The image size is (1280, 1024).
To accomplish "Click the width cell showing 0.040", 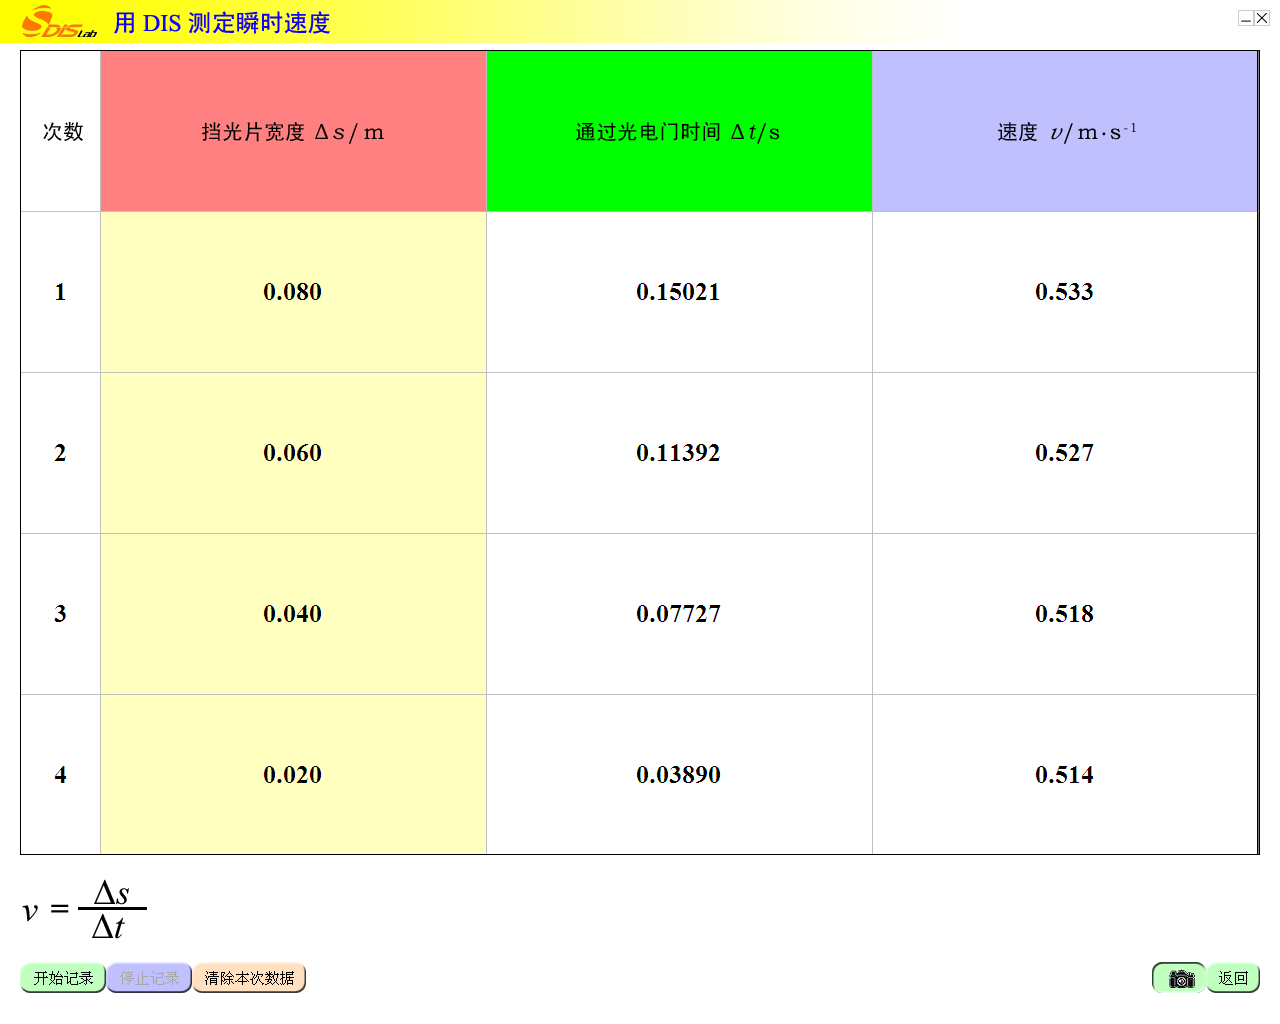I will (x=293, y=614).
